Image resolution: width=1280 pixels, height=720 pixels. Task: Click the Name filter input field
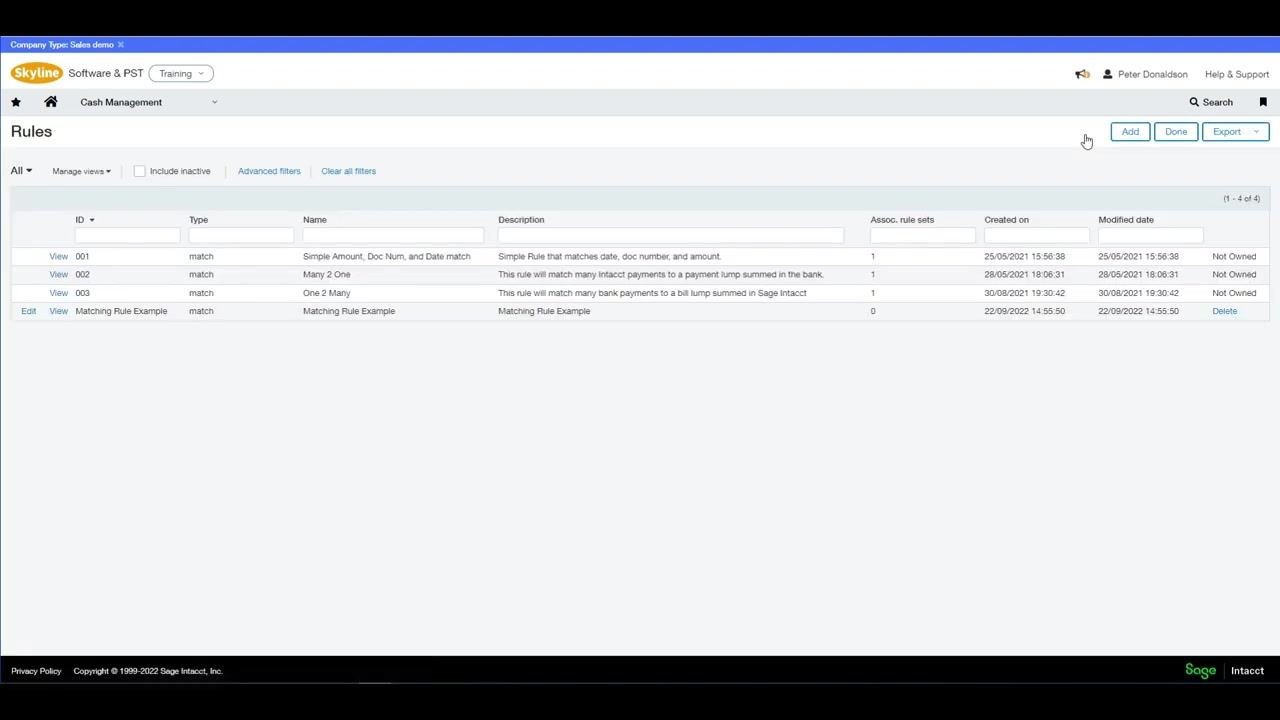pos(393,236)
